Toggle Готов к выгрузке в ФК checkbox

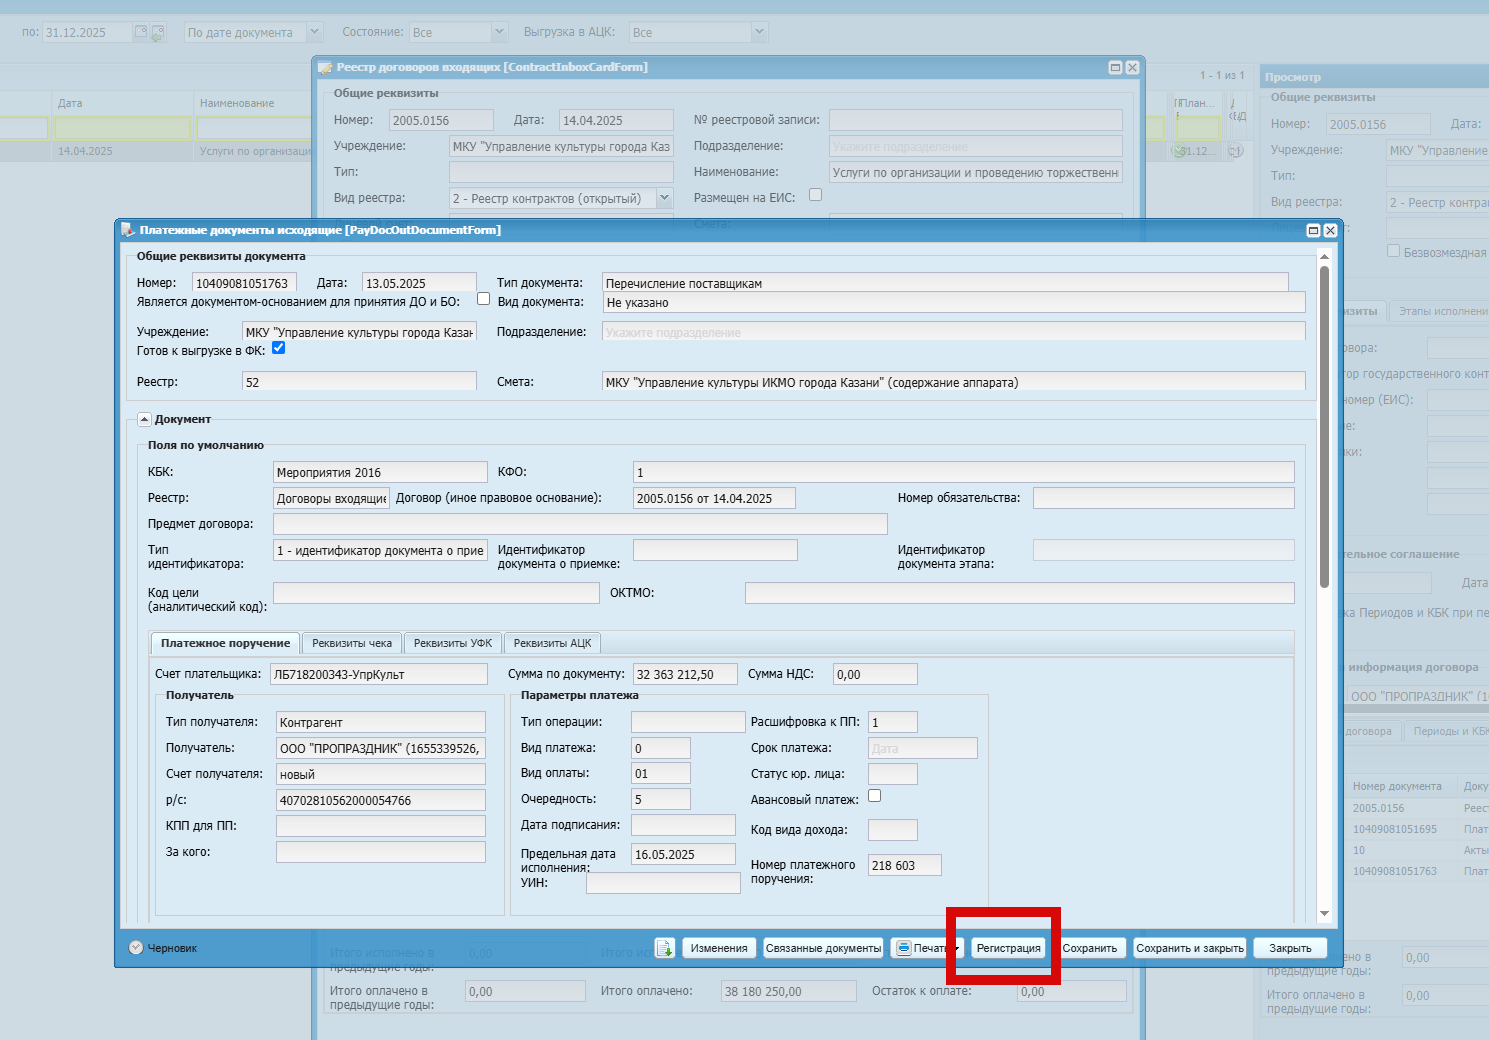tap(279, 348)
